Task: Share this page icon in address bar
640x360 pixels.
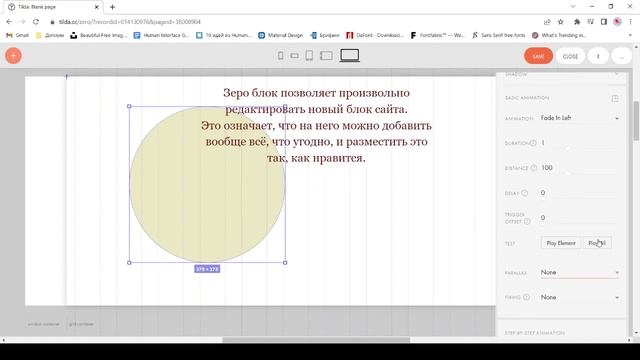Action: pyautogui.click(x=547, y=22)
